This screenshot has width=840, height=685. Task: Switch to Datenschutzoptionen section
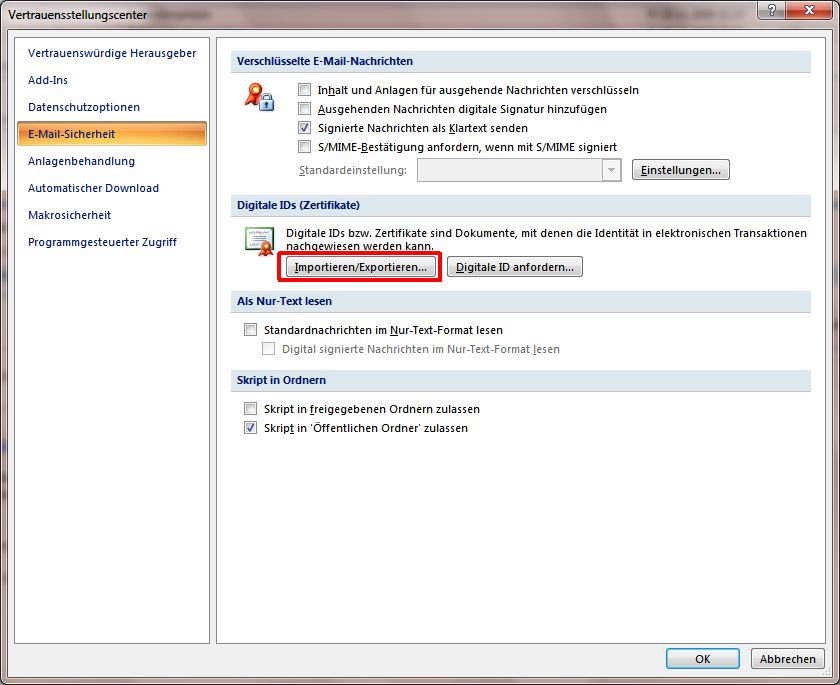pyautogui.click(x=84, y=107)
